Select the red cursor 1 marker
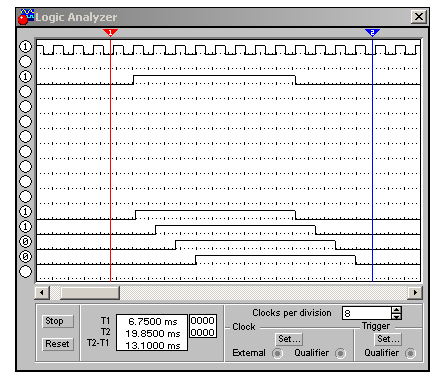443x383 pixels. [x=110, y=32]
